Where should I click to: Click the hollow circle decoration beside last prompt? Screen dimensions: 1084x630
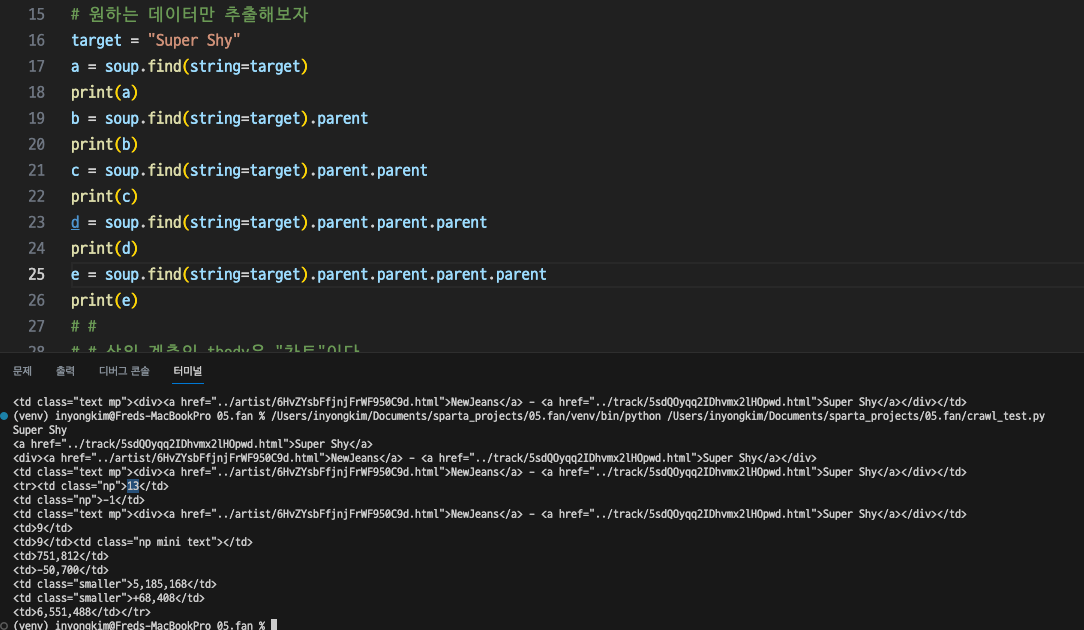click(x=4, y=625)
